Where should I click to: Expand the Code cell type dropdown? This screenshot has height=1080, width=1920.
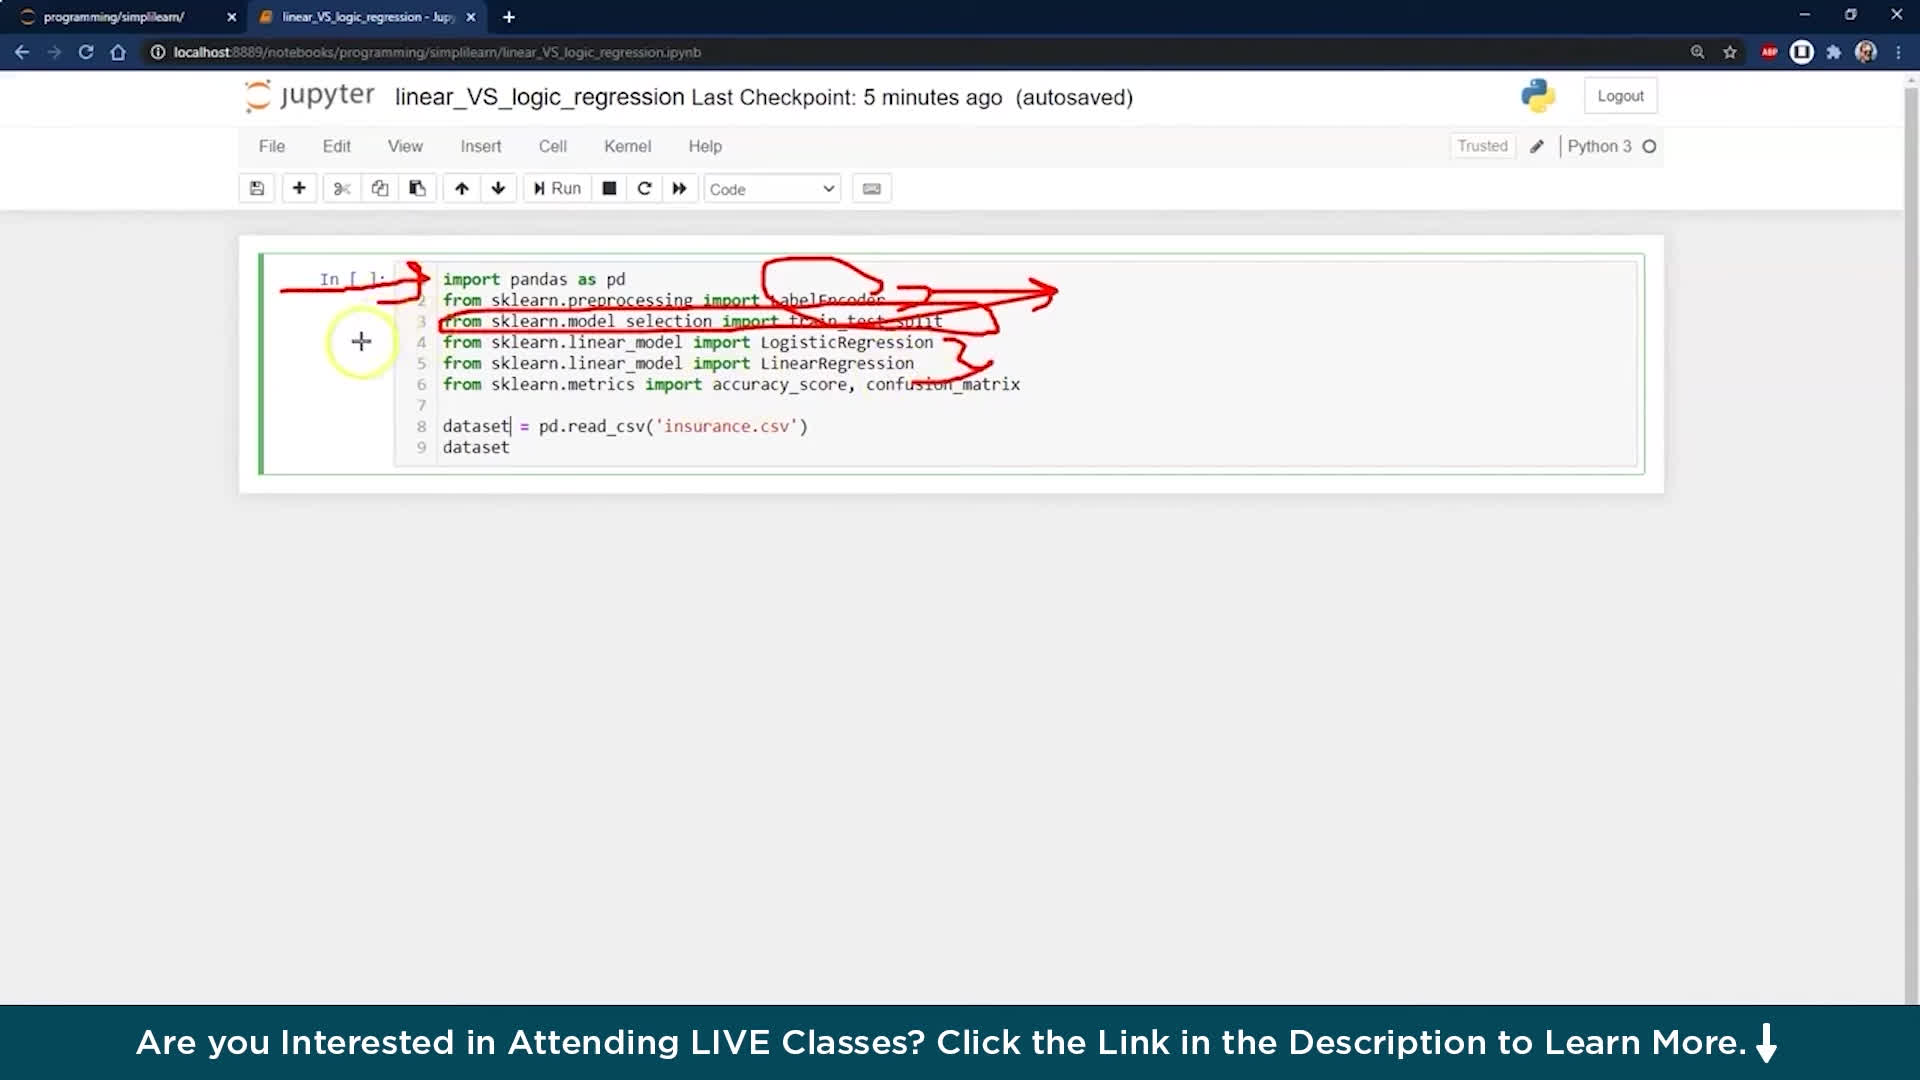pyautogui.click(x=772, y=189)
